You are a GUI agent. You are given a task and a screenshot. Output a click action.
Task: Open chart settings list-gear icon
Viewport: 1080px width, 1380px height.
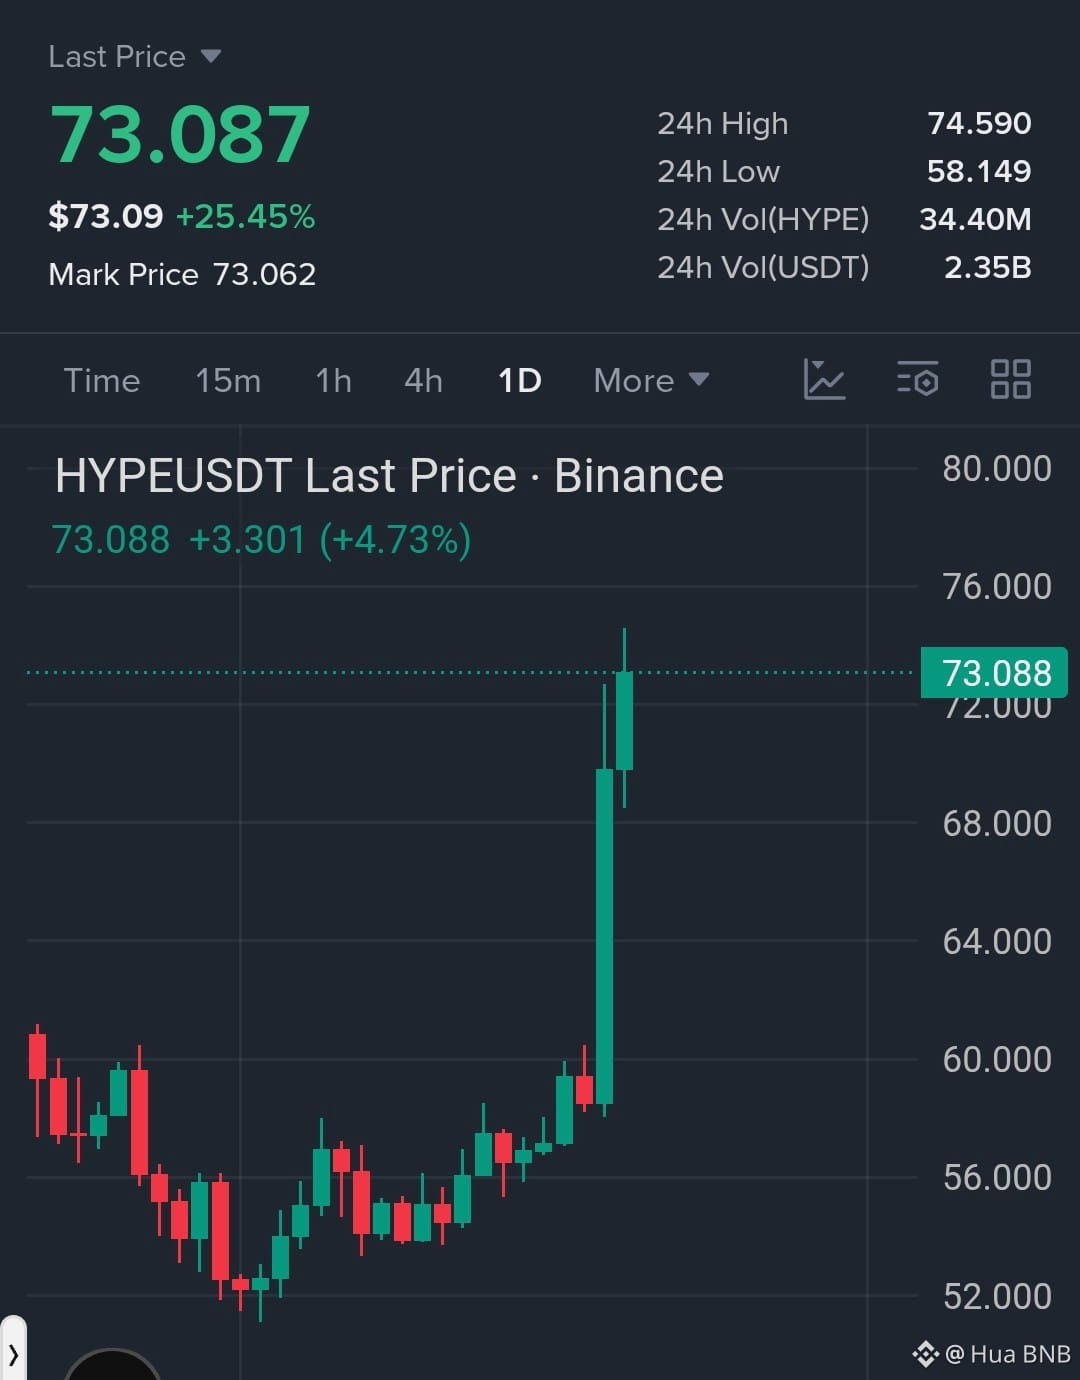[x=917, y=380]
